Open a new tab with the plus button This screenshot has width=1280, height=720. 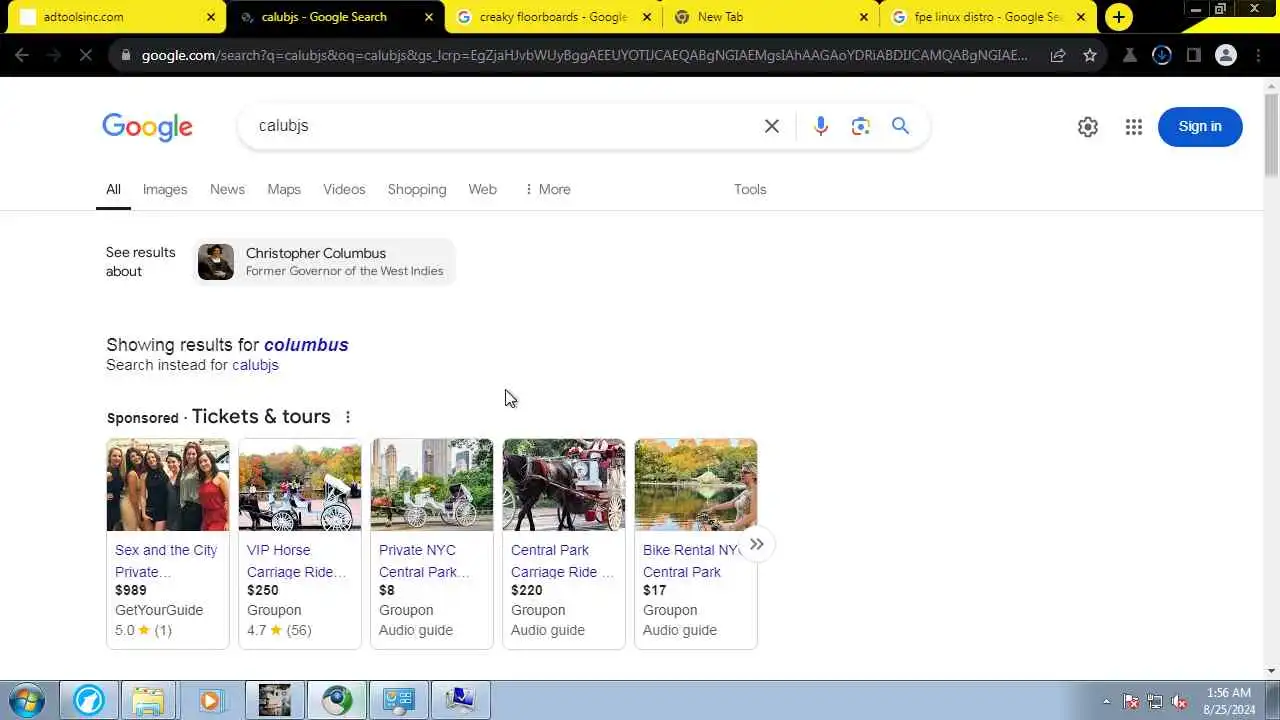tap(1118, 17)
